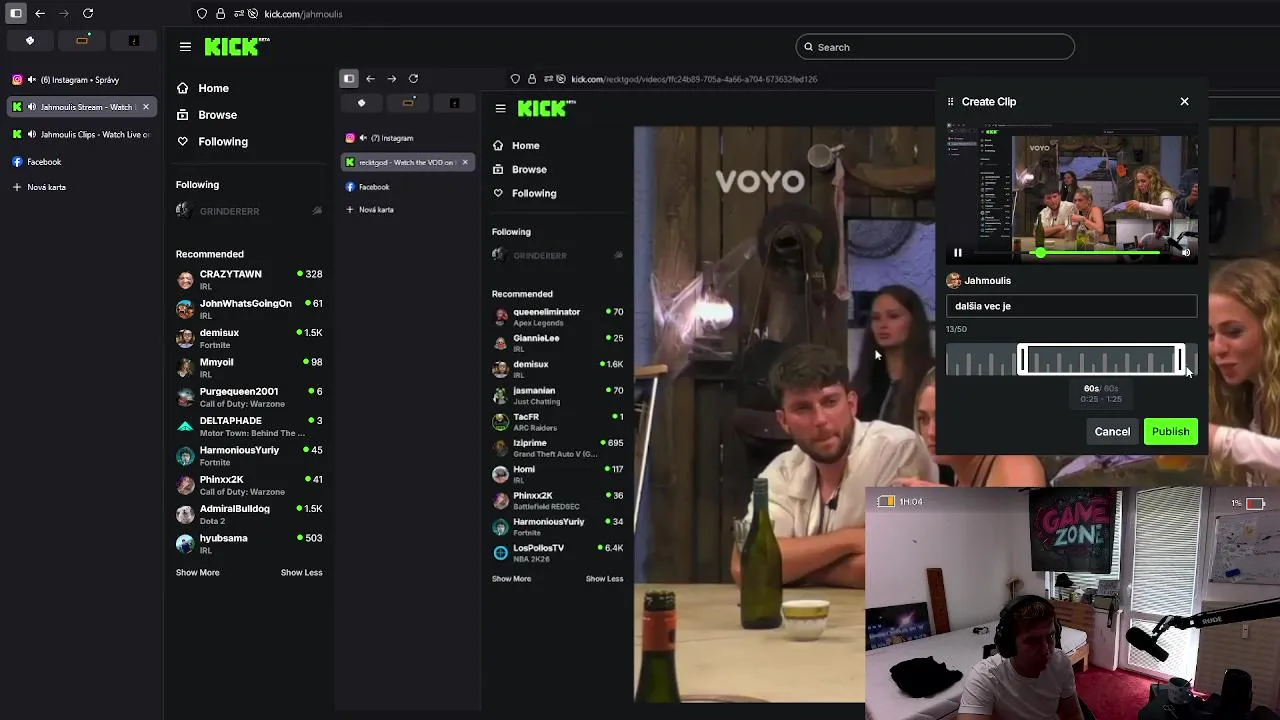Switch to the (6) Instagram Správy tab

click(x=80, y=80)
